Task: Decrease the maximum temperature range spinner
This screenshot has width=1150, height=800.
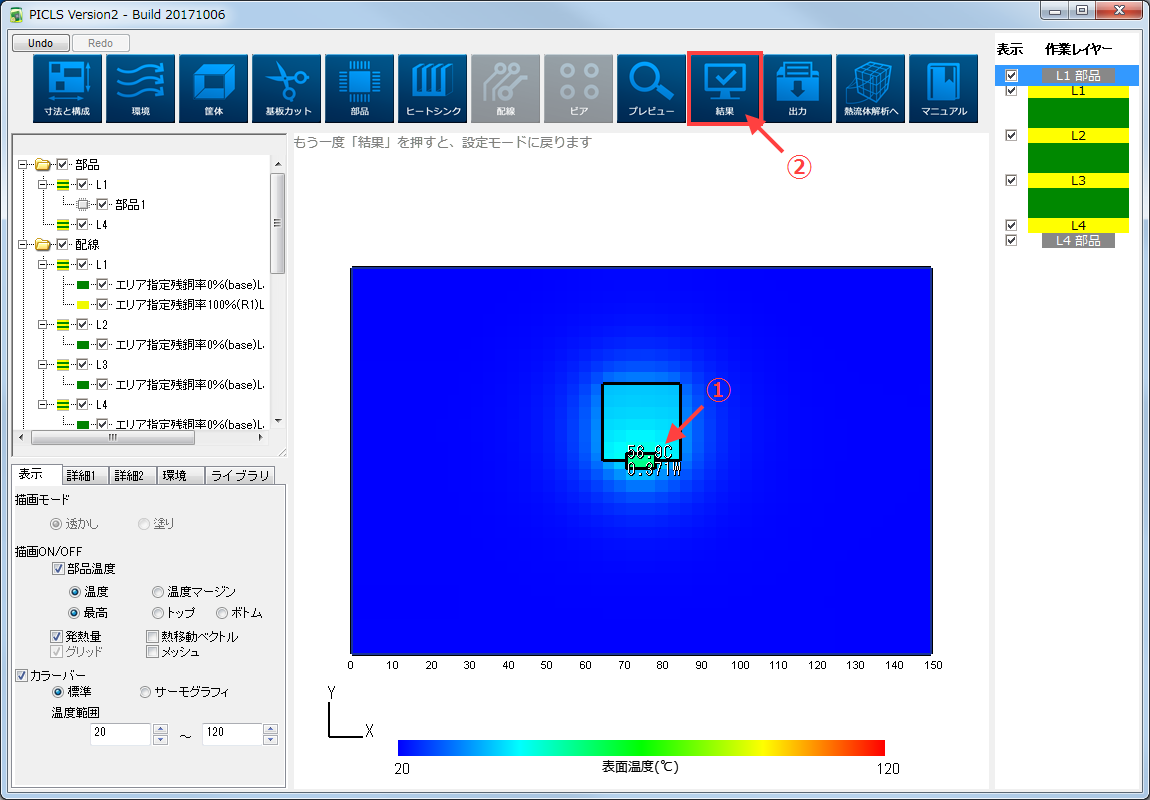Action: 271,740
